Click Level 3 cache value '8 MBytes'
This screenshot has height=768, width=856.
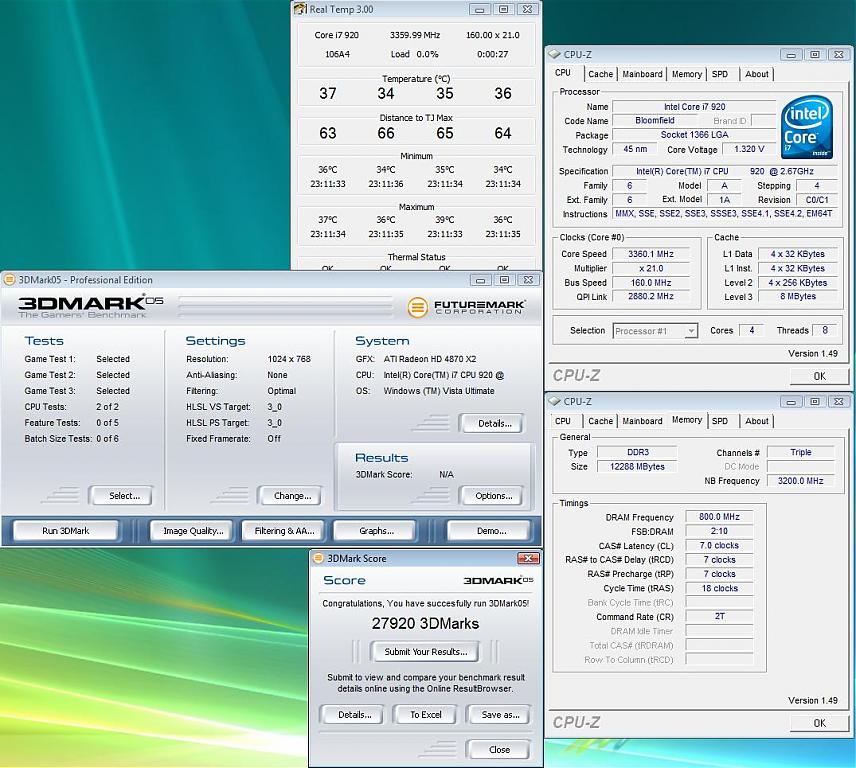[798, 296]
